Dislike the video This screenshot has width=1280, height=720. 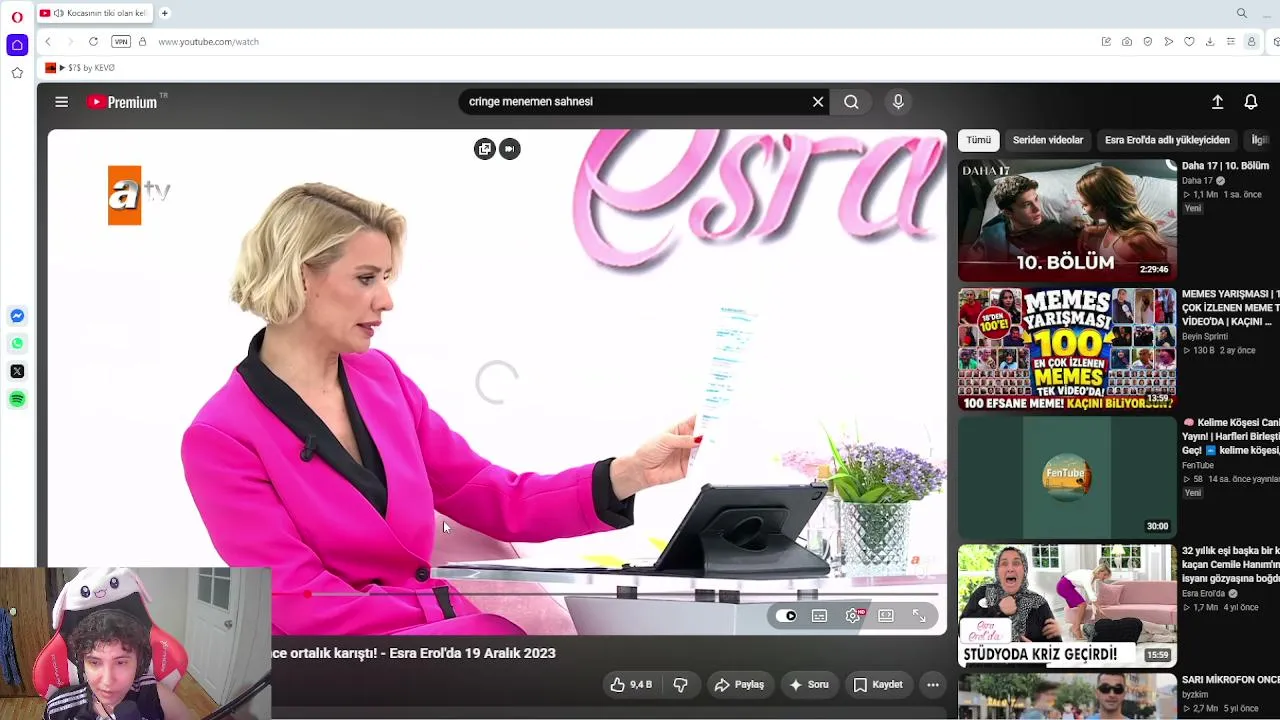681,685
